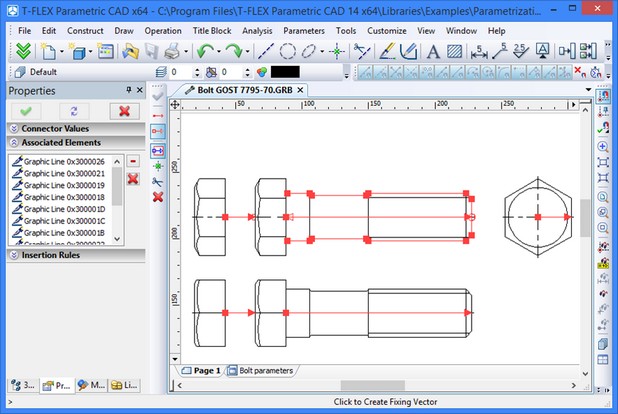The height and width of the screenshot is (414, 618).
Task: Open the Construct menu
Action: click(x=85, y=31)
